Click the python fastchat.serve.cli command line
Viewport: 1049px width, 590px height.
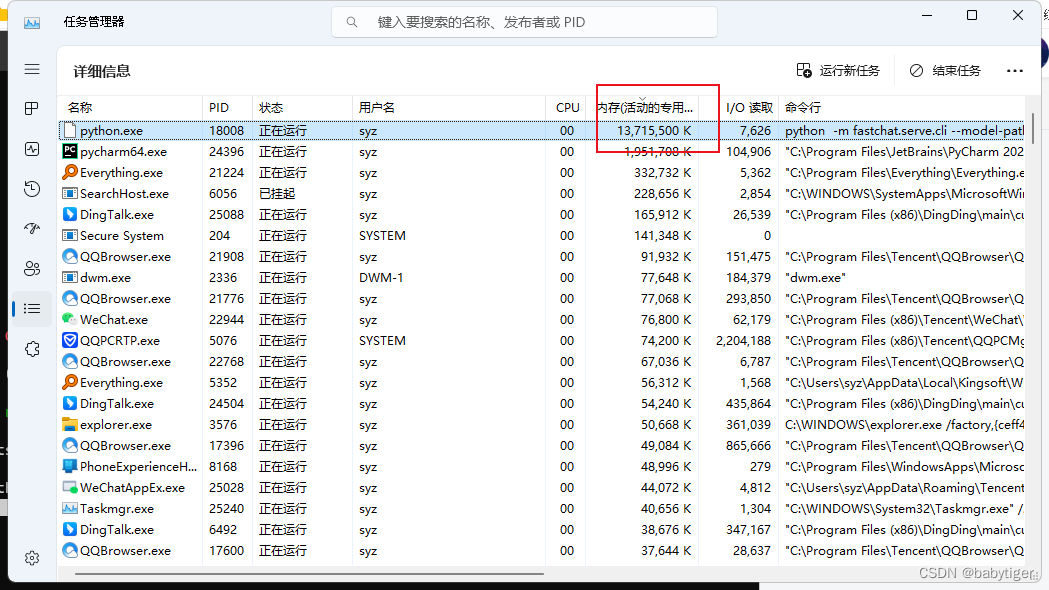(904, 131)
